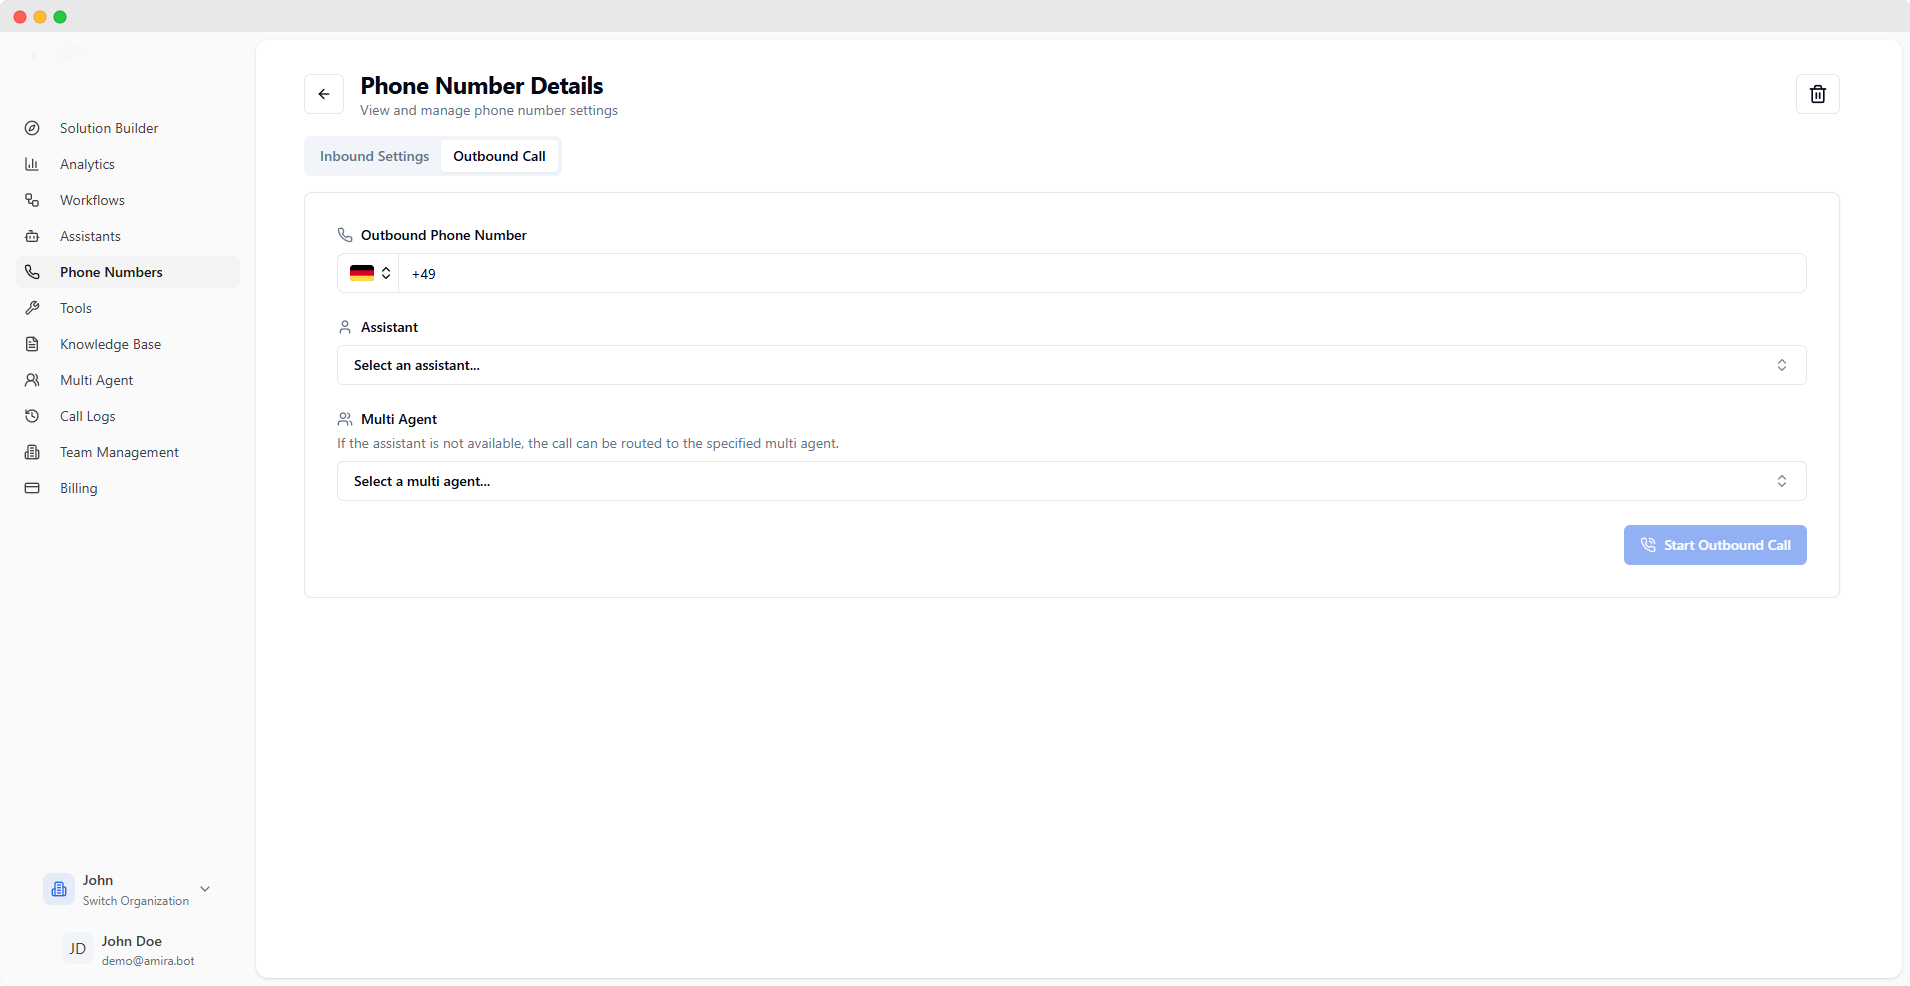
Task: Open the Select a multi agent dropdown
Action: 1071,481
